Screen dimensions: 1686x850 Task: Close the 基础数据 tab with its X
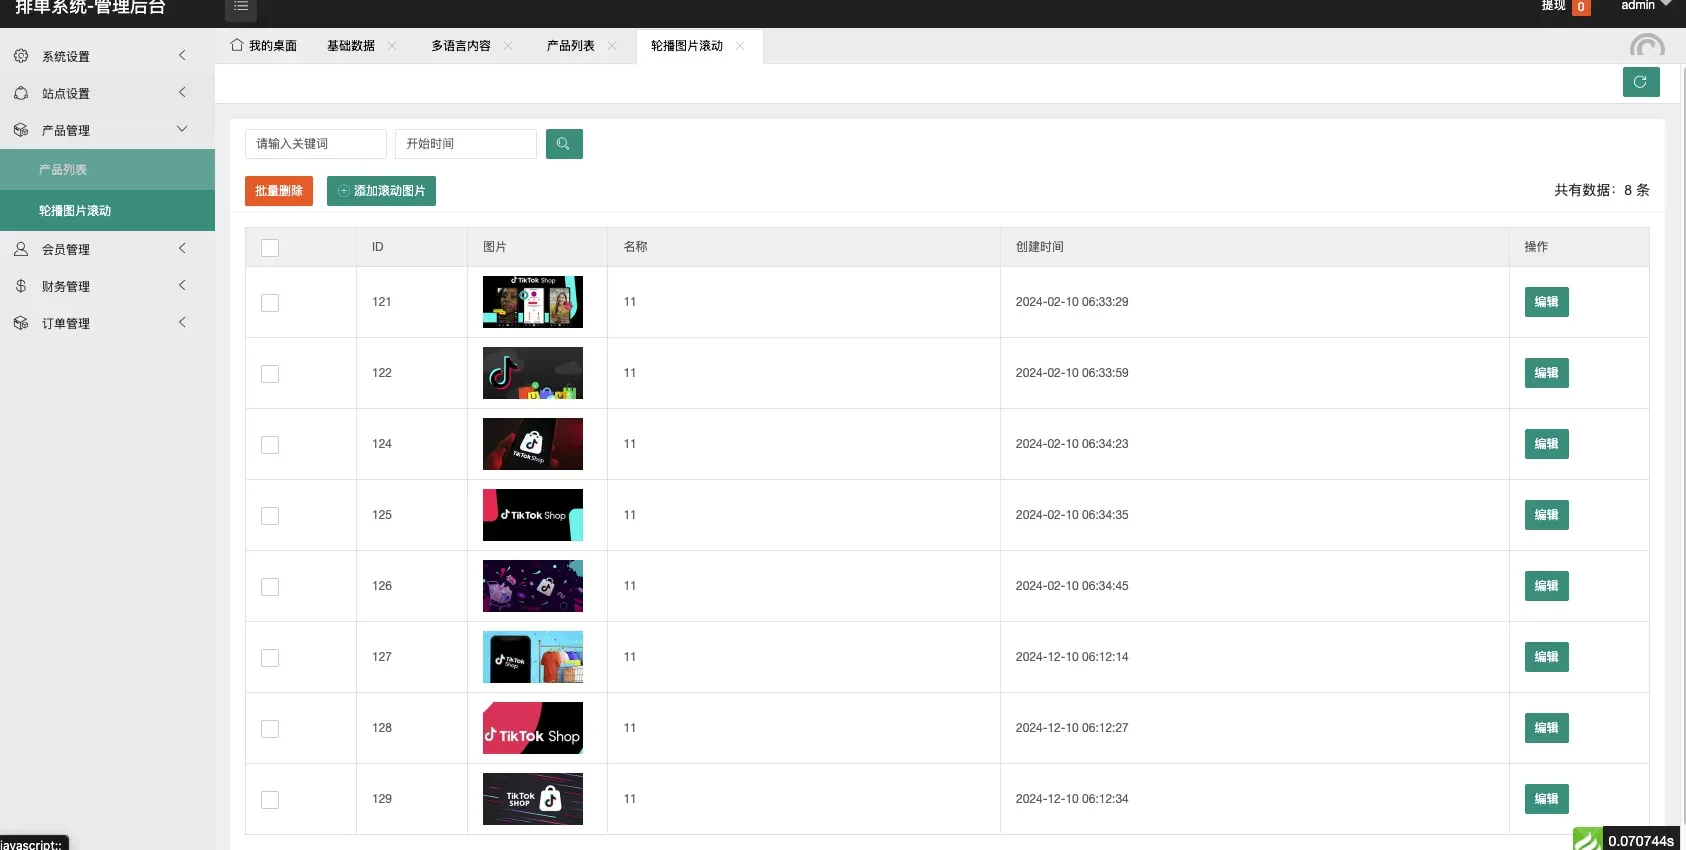point(392,46)
